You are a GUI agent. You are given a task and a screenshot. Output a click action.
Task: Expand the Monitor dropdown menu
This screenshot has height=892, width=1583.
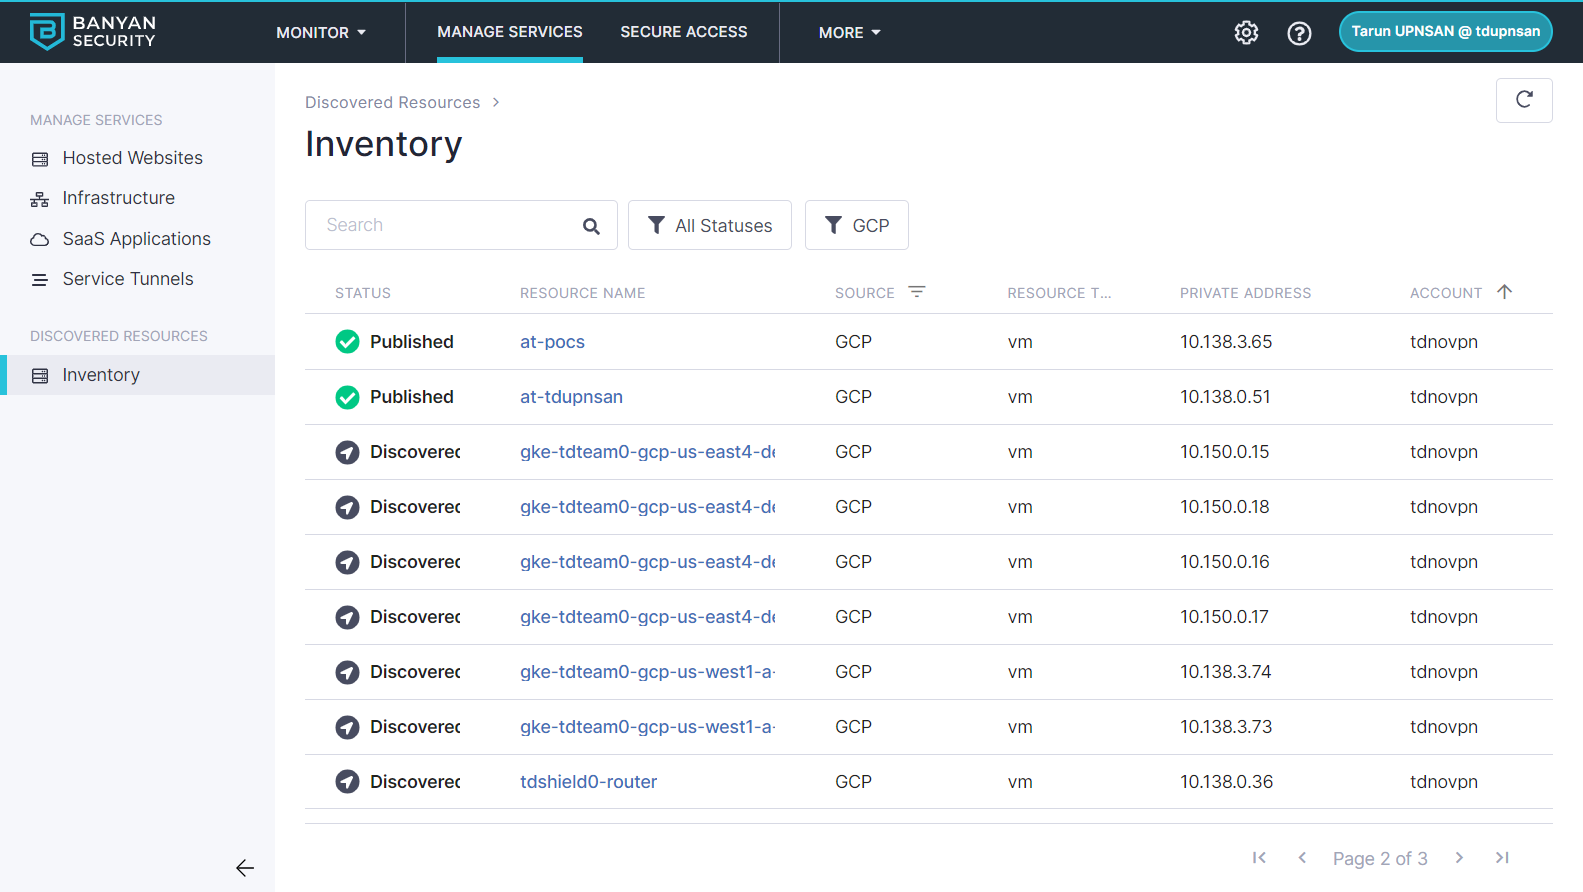(x=321, y=33)
